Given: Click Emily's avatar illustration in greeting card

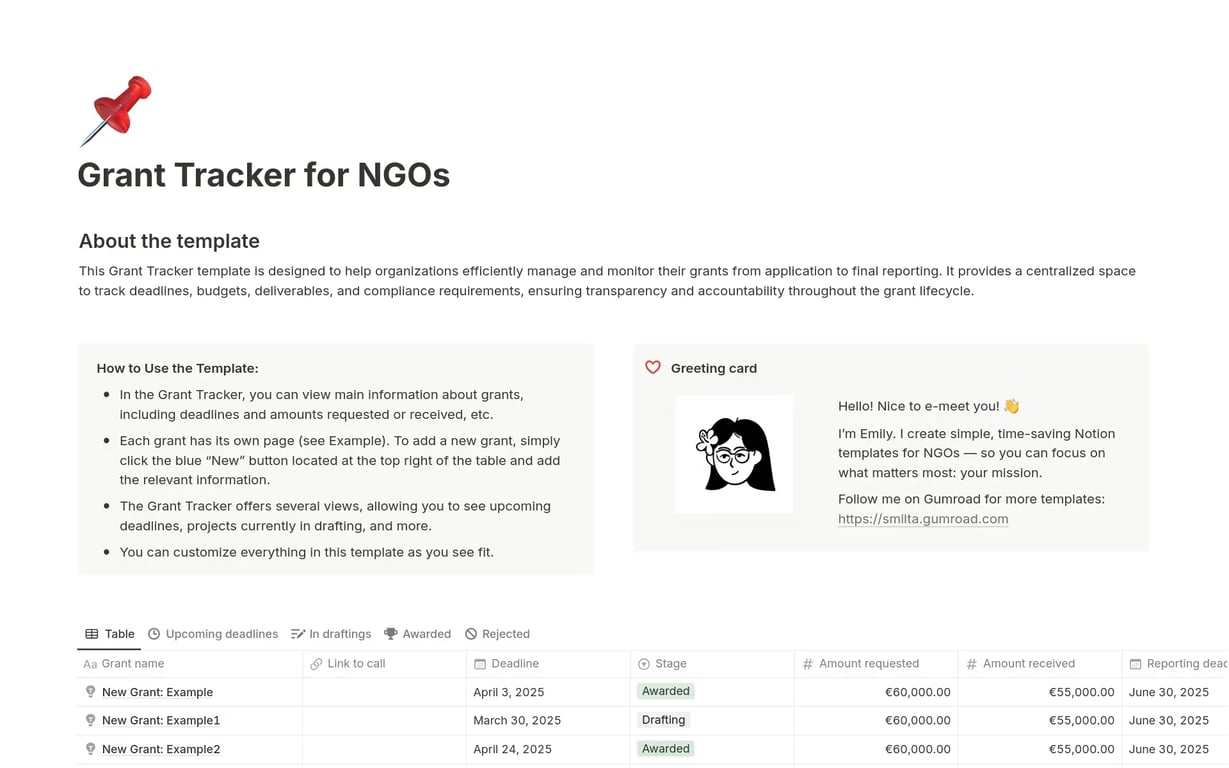Looking at the screenshot, I should (x=734, y=455).
